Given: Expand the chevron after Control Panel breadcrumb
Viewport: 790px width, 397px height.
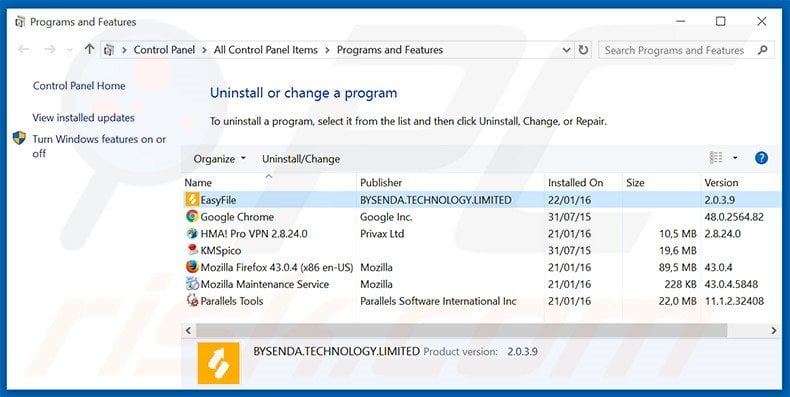Looking at the screenshot, I should [x=205, y=50].
